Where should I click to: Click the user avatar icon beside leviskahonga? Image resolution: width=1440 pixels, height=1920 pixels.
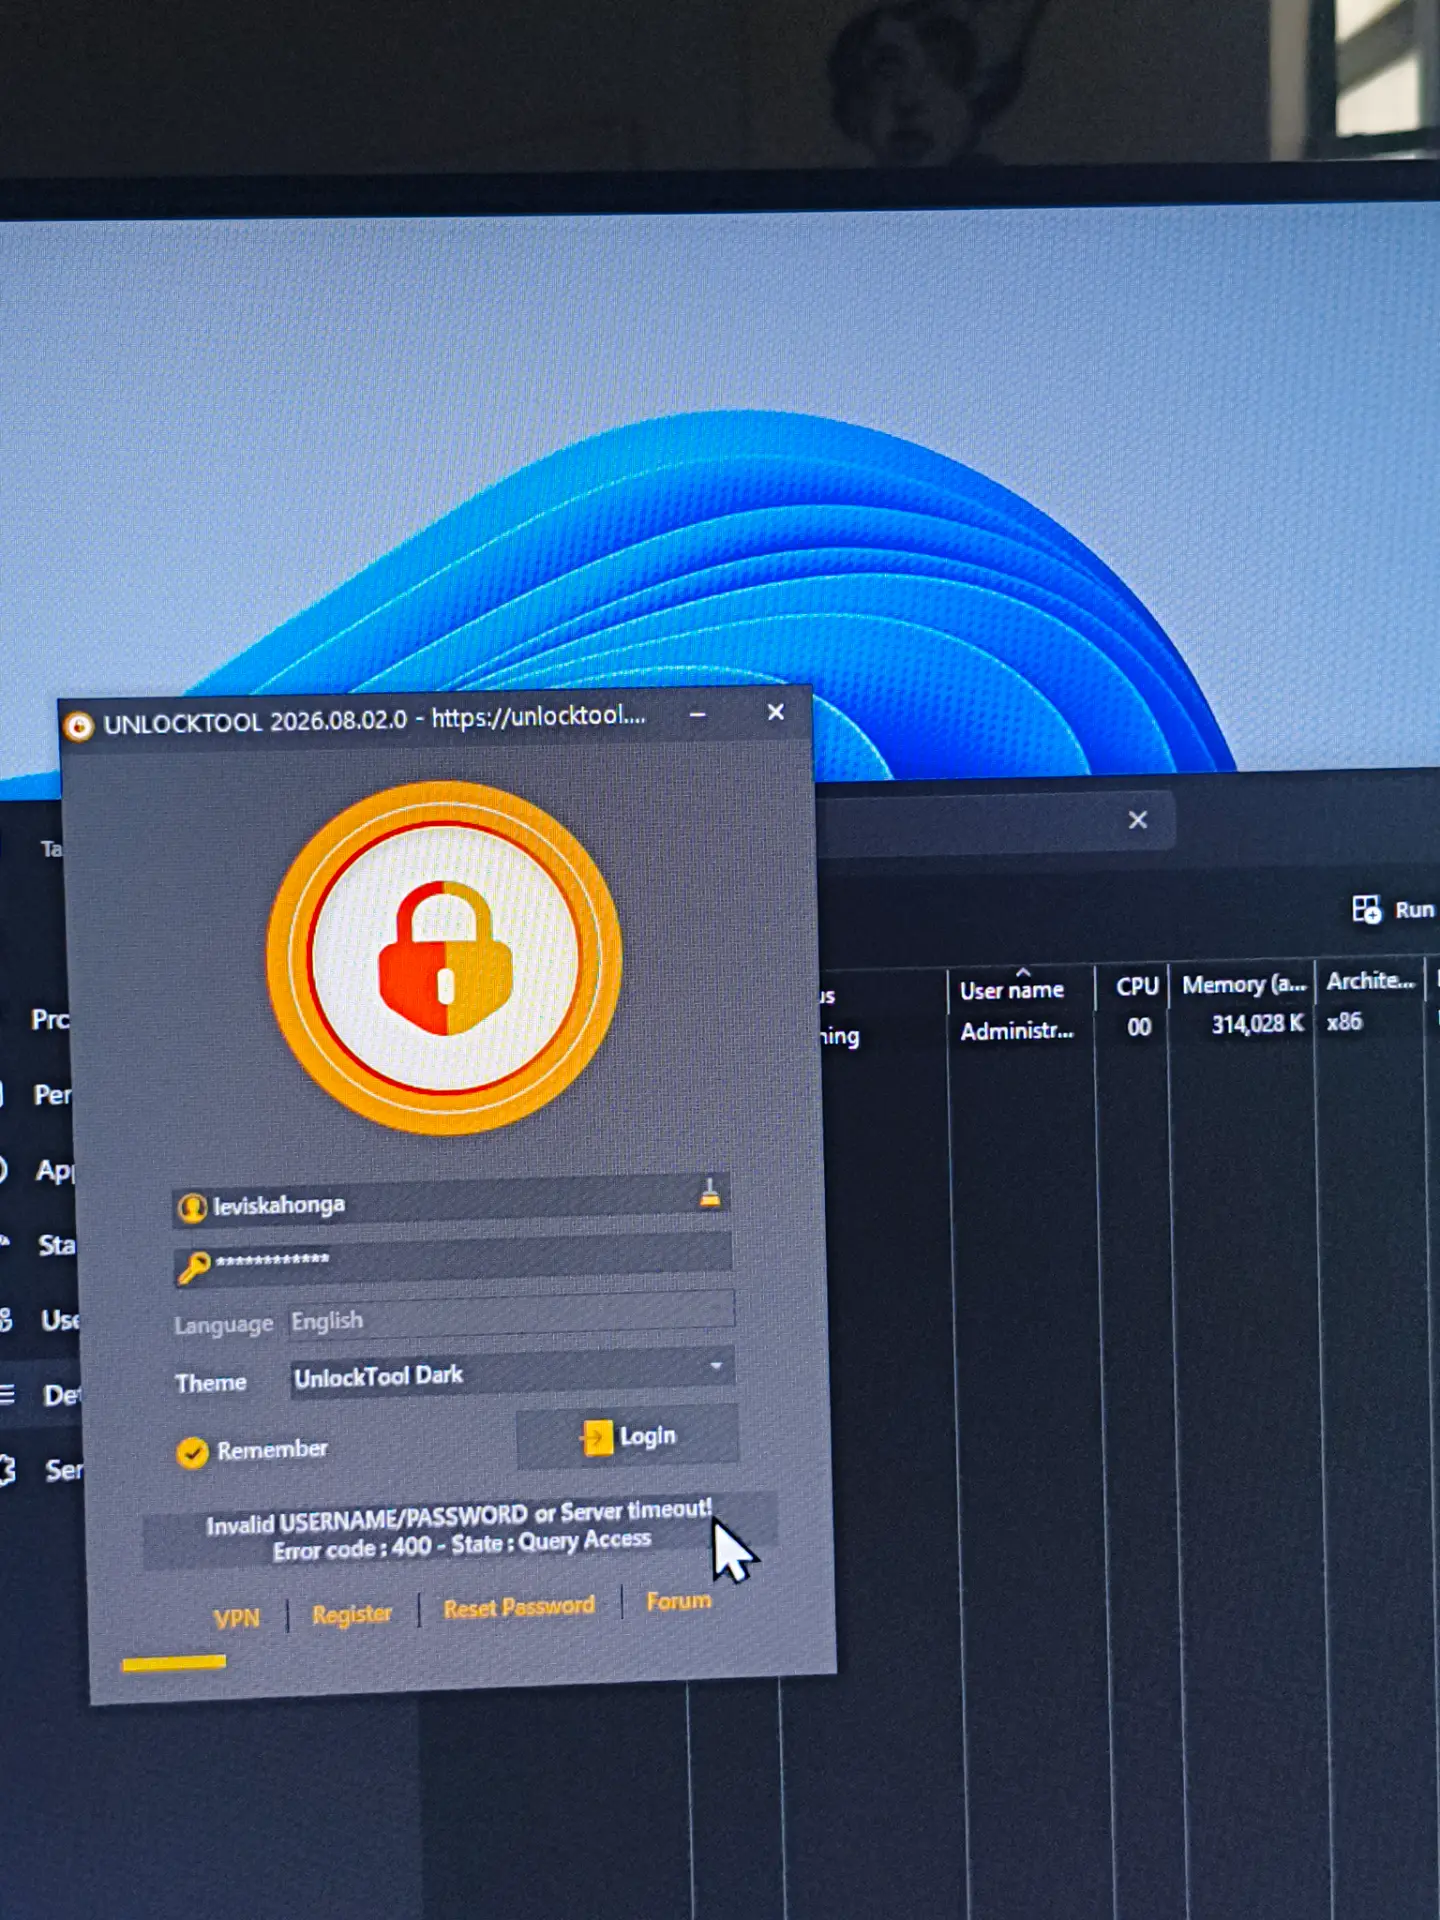pyautogui.click(x=192, y=1208)
